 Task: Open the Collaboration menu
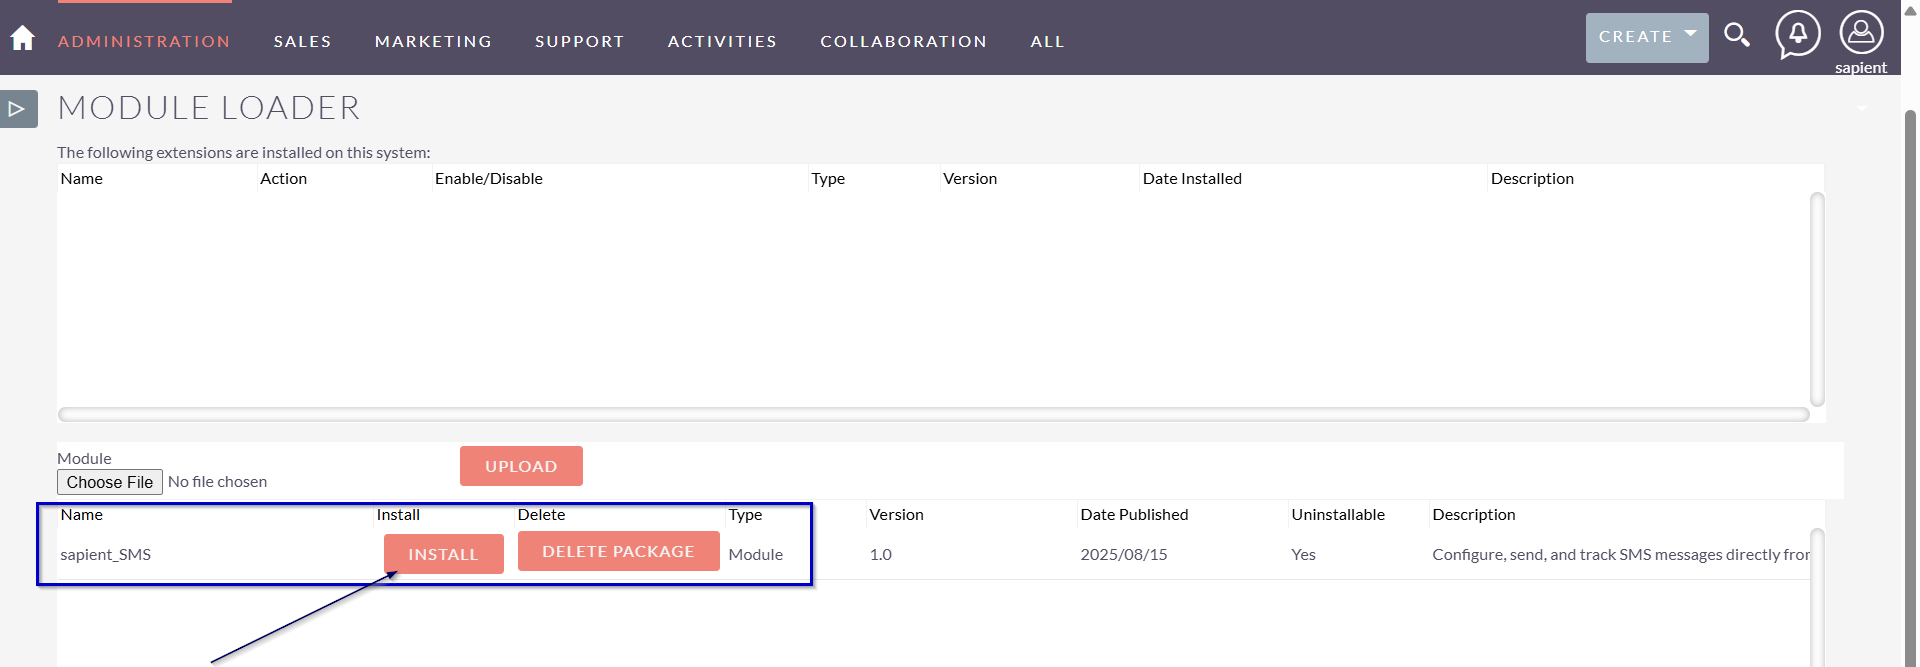[x=904, y=41]
